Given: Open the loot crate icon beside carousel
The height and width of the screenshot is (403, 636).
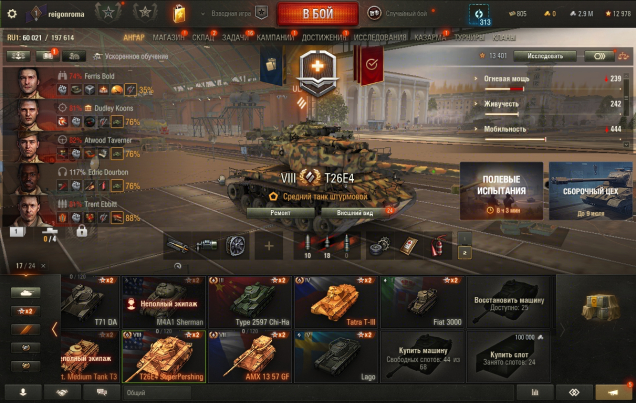Looking at the screenshot, I should 601,307.
